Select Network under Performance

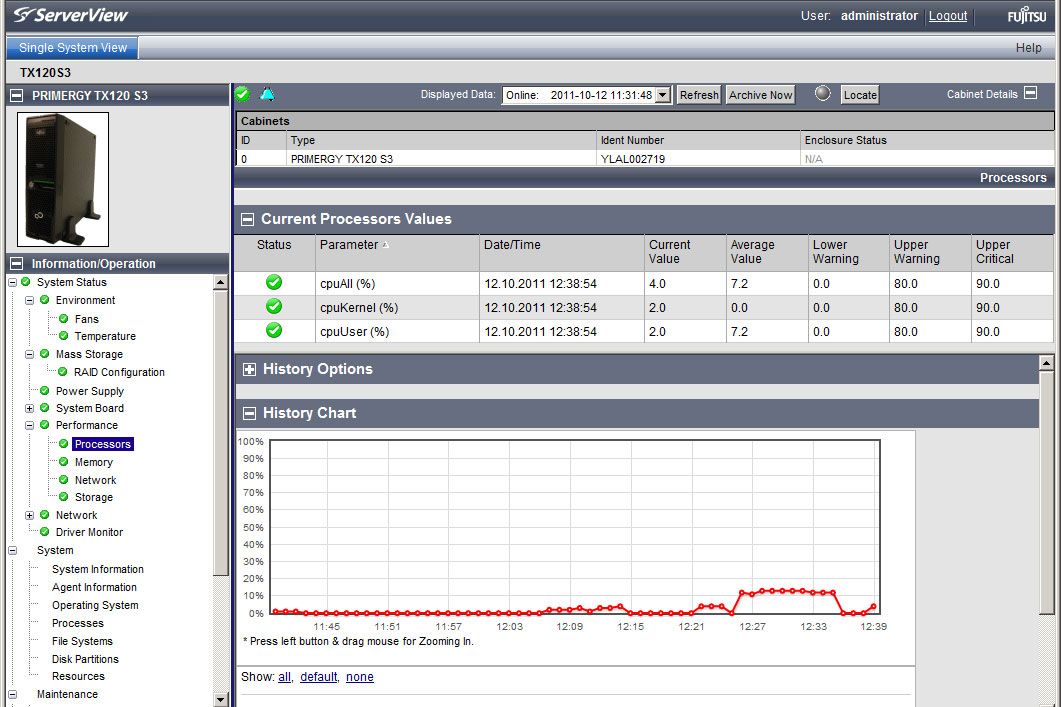pos(95,480)
